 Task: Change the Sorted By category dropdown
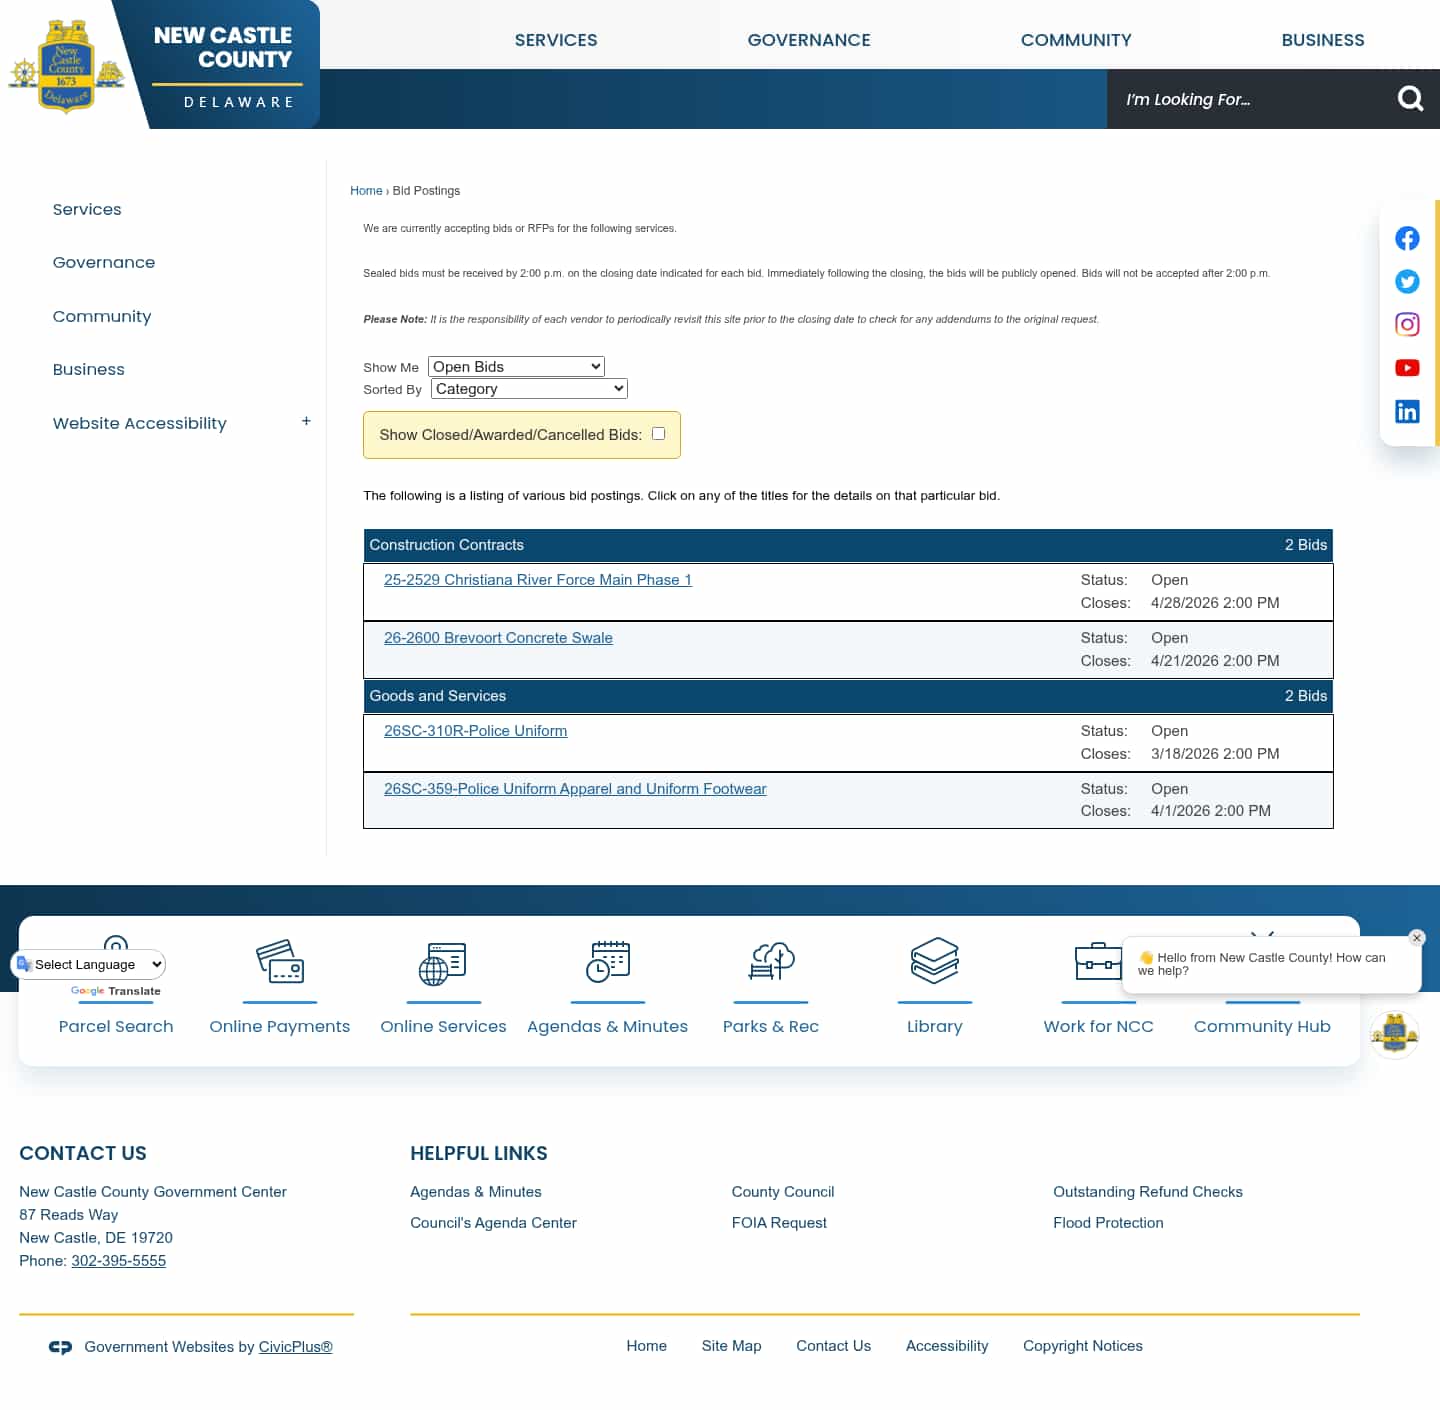[x=528, y=388]
